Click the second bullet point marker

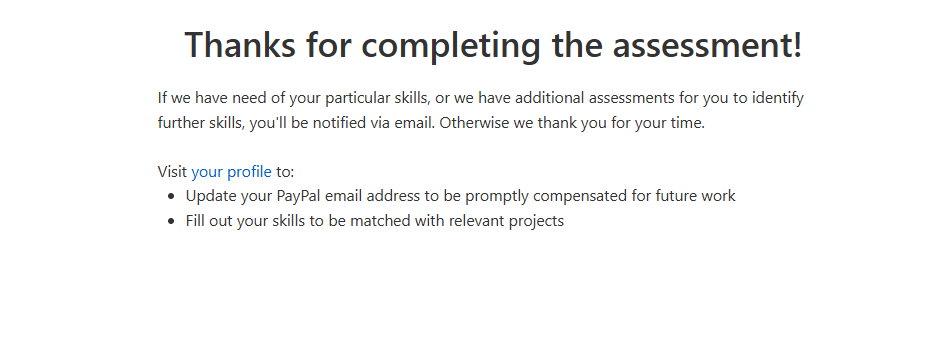pos(172,221)
